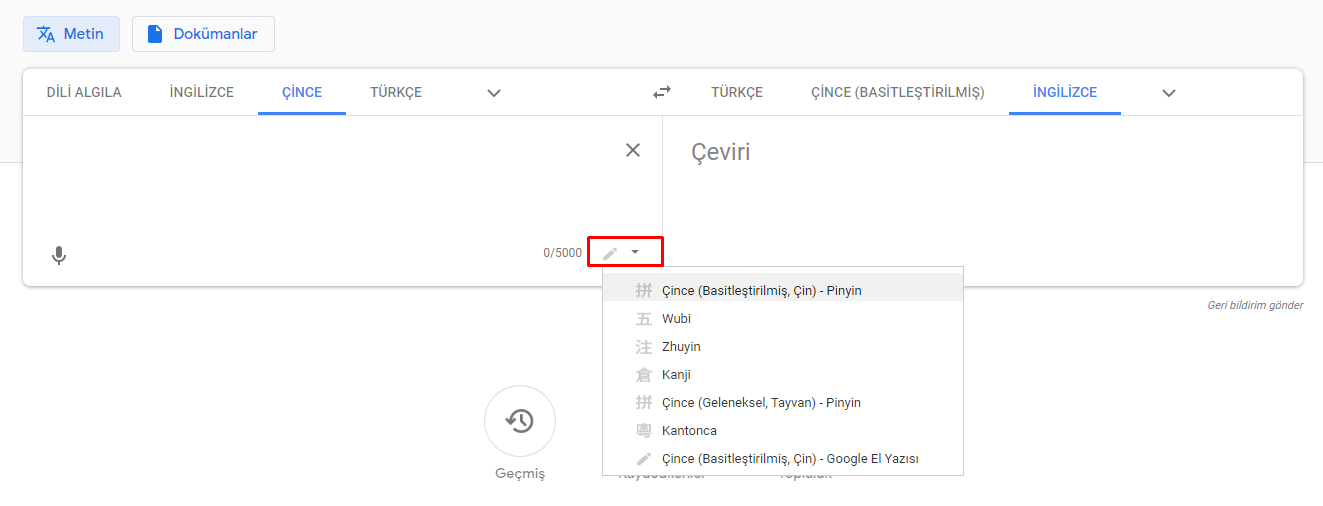Expand more target languages chevron

(x=1168, y=93)
